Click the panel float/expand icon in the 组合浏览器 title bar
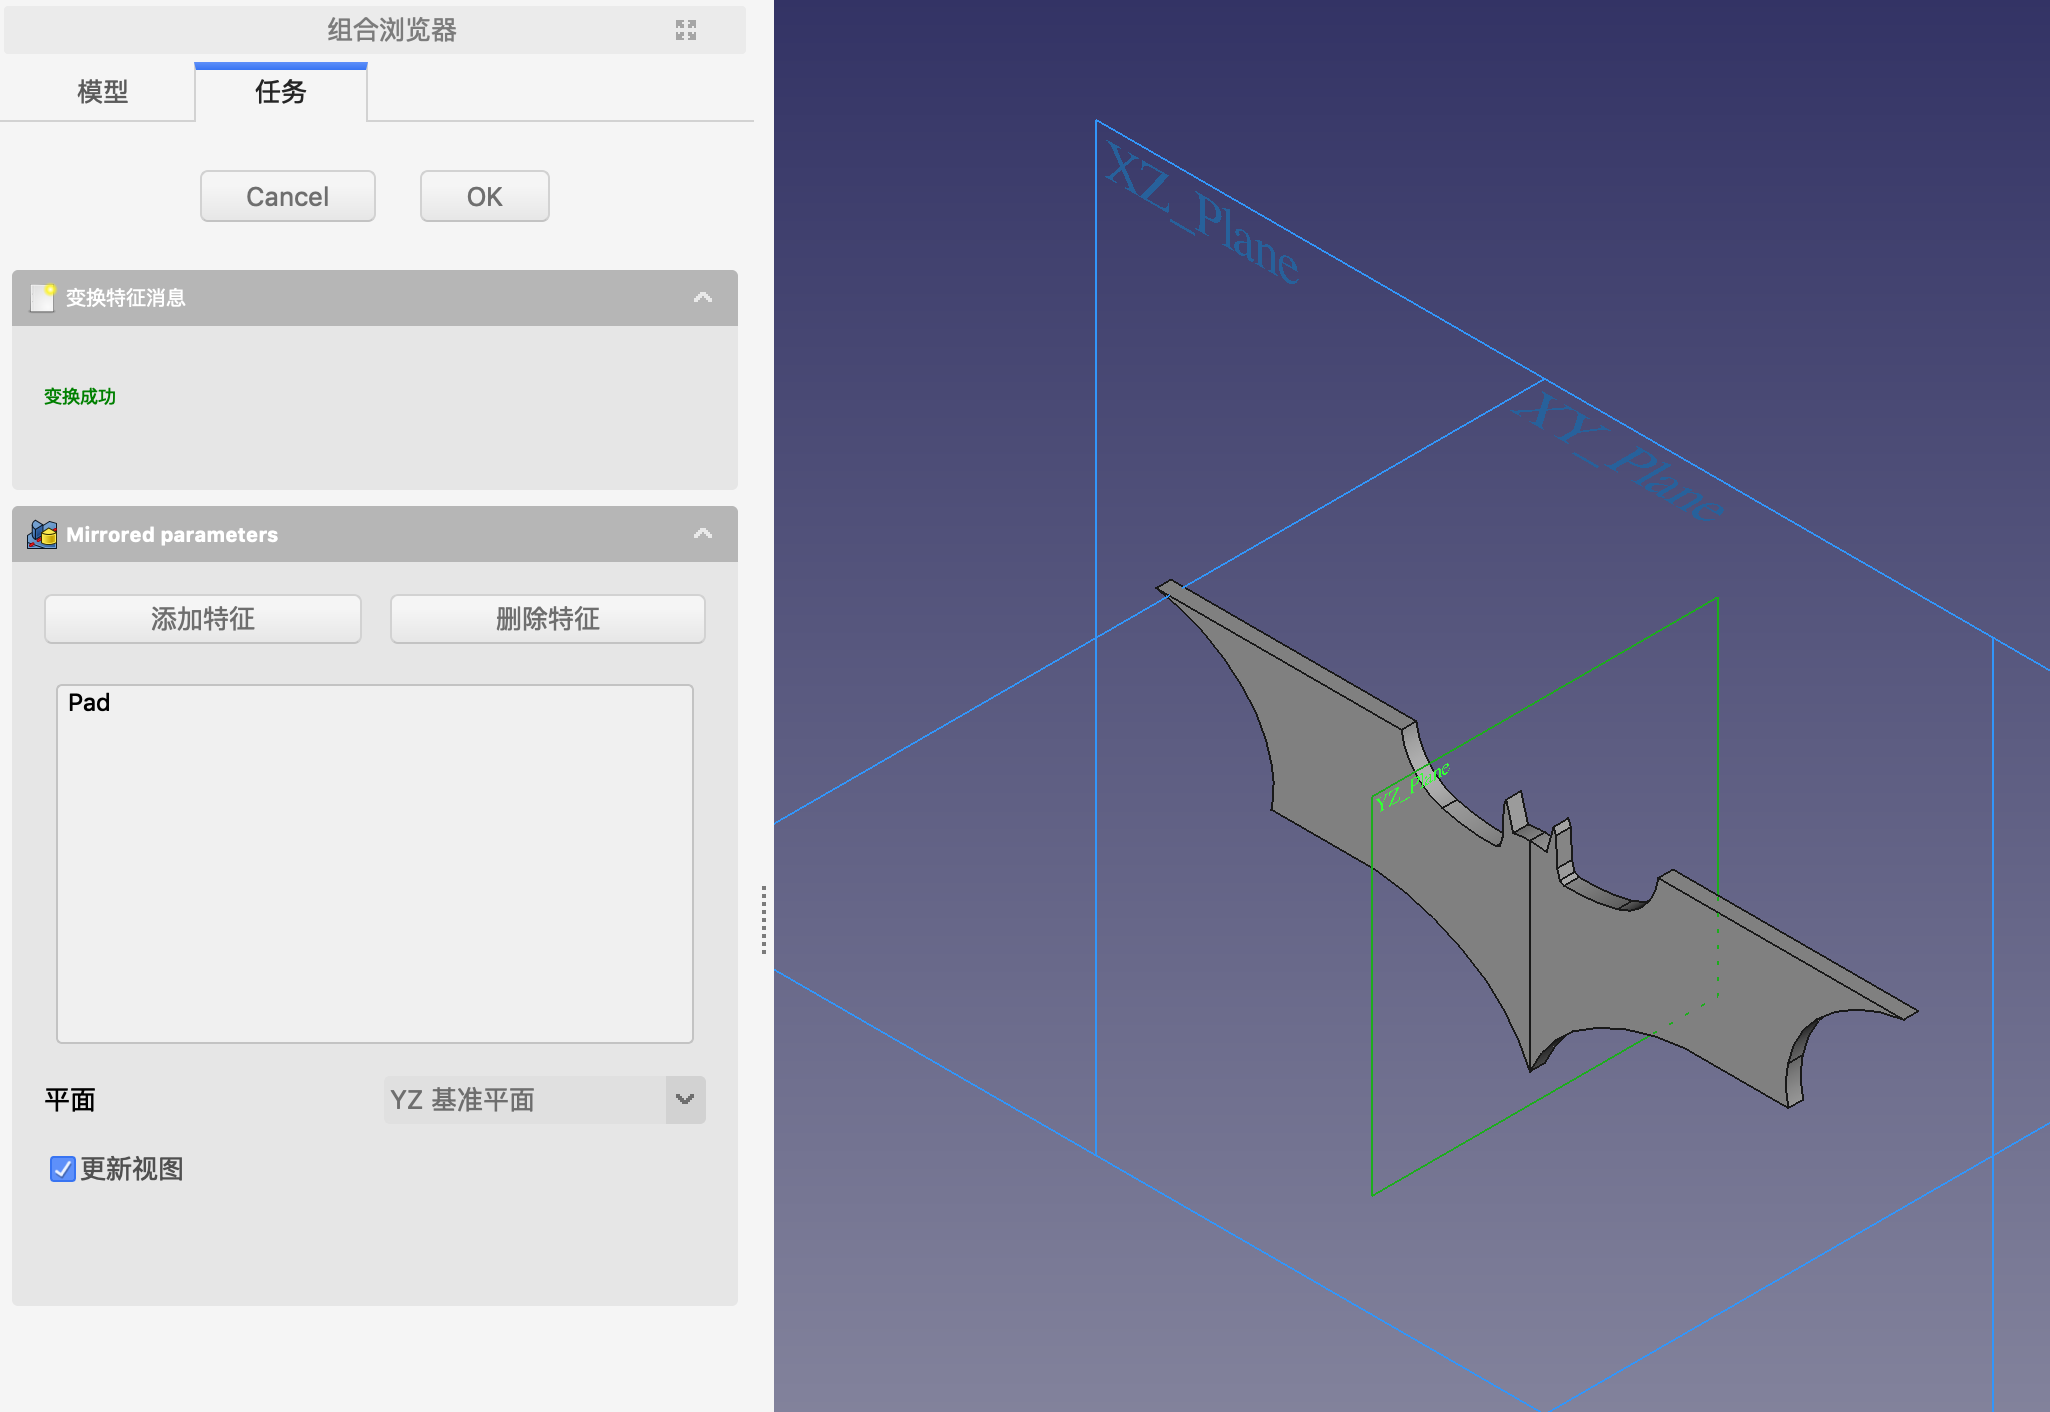This screenshot has width=2050, height=1412. (x=685, y=30)
